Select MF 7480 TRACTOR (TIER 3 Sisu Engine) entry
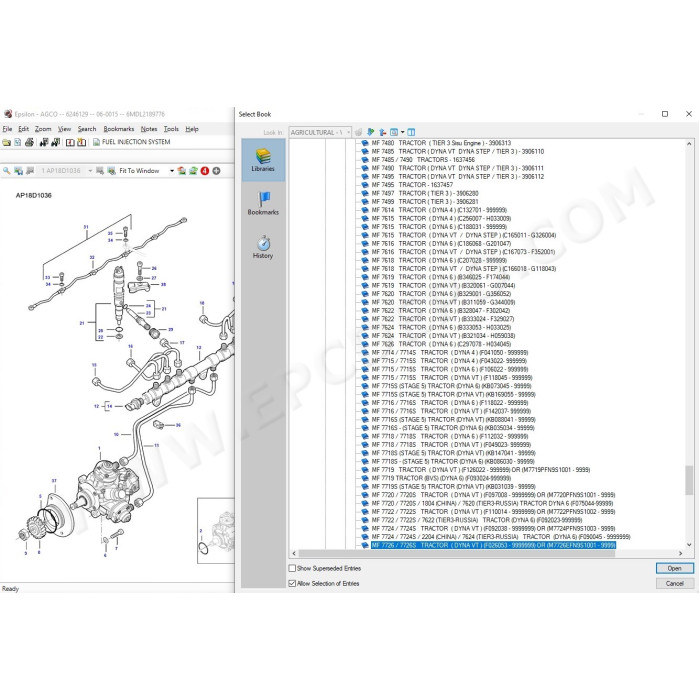The image size is (700, 700). [x=441, y=143]
